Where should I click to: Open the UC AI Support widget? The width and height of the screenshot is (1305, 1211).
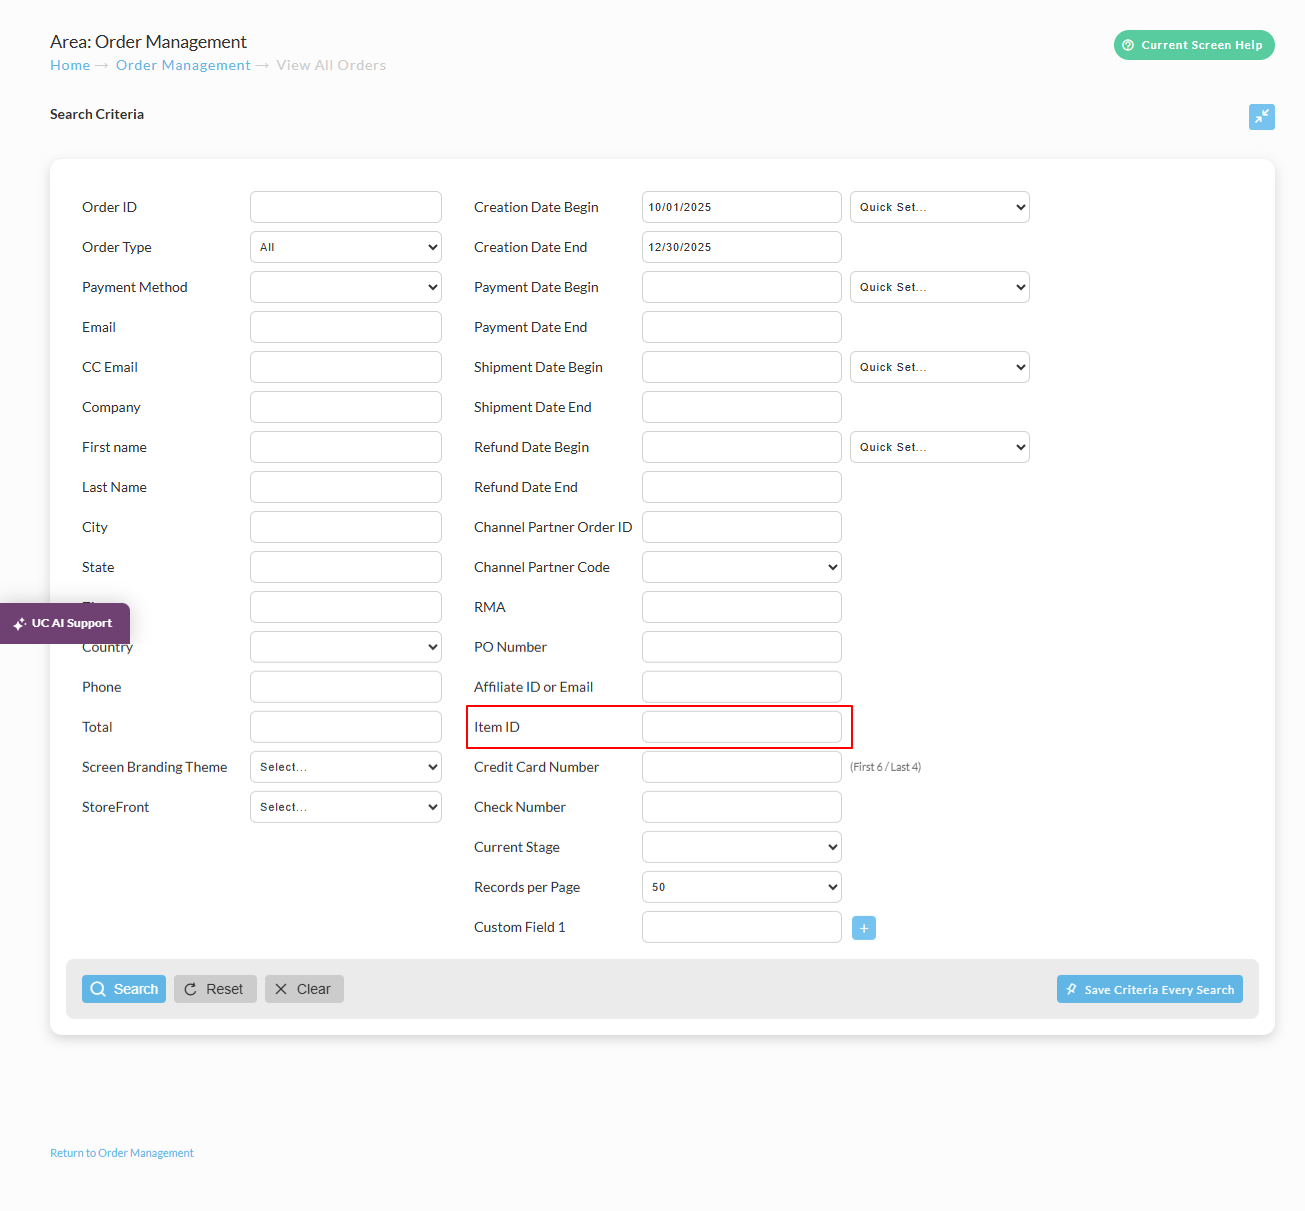(65, 623)
